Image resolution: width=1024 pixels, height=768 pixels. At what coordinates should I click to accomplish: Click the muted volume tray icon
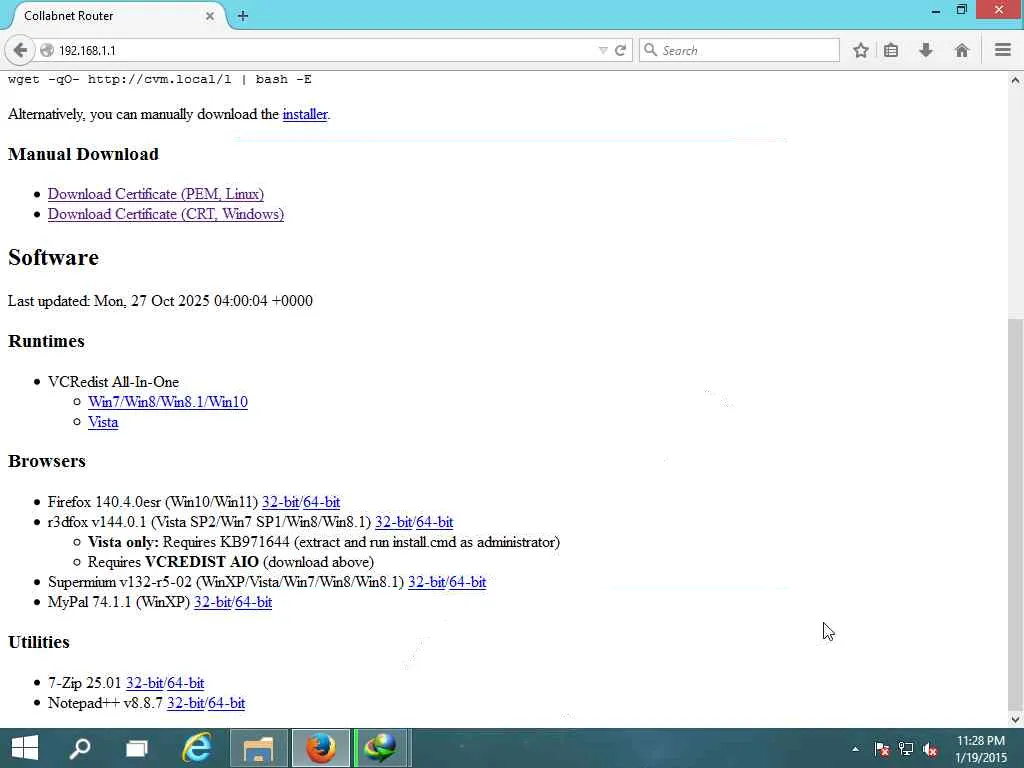click(x=930, y=749)
